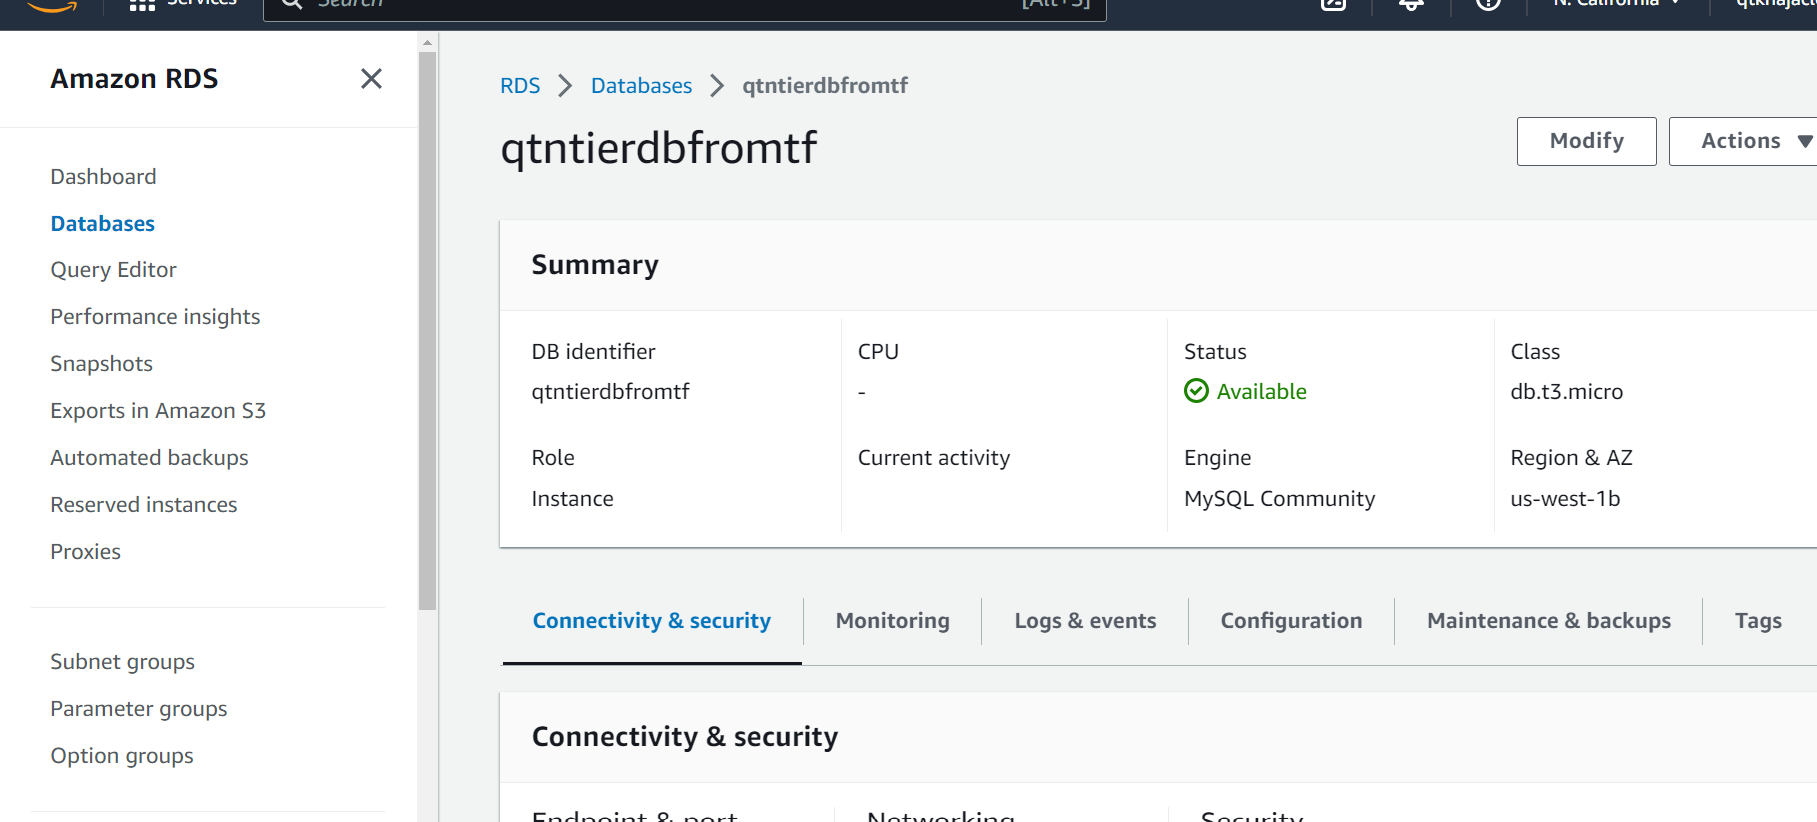Click the us-west-1b availability zone value
Image resolution: width=1817 pixels, height=822 pixels.
pos(1565,499)
